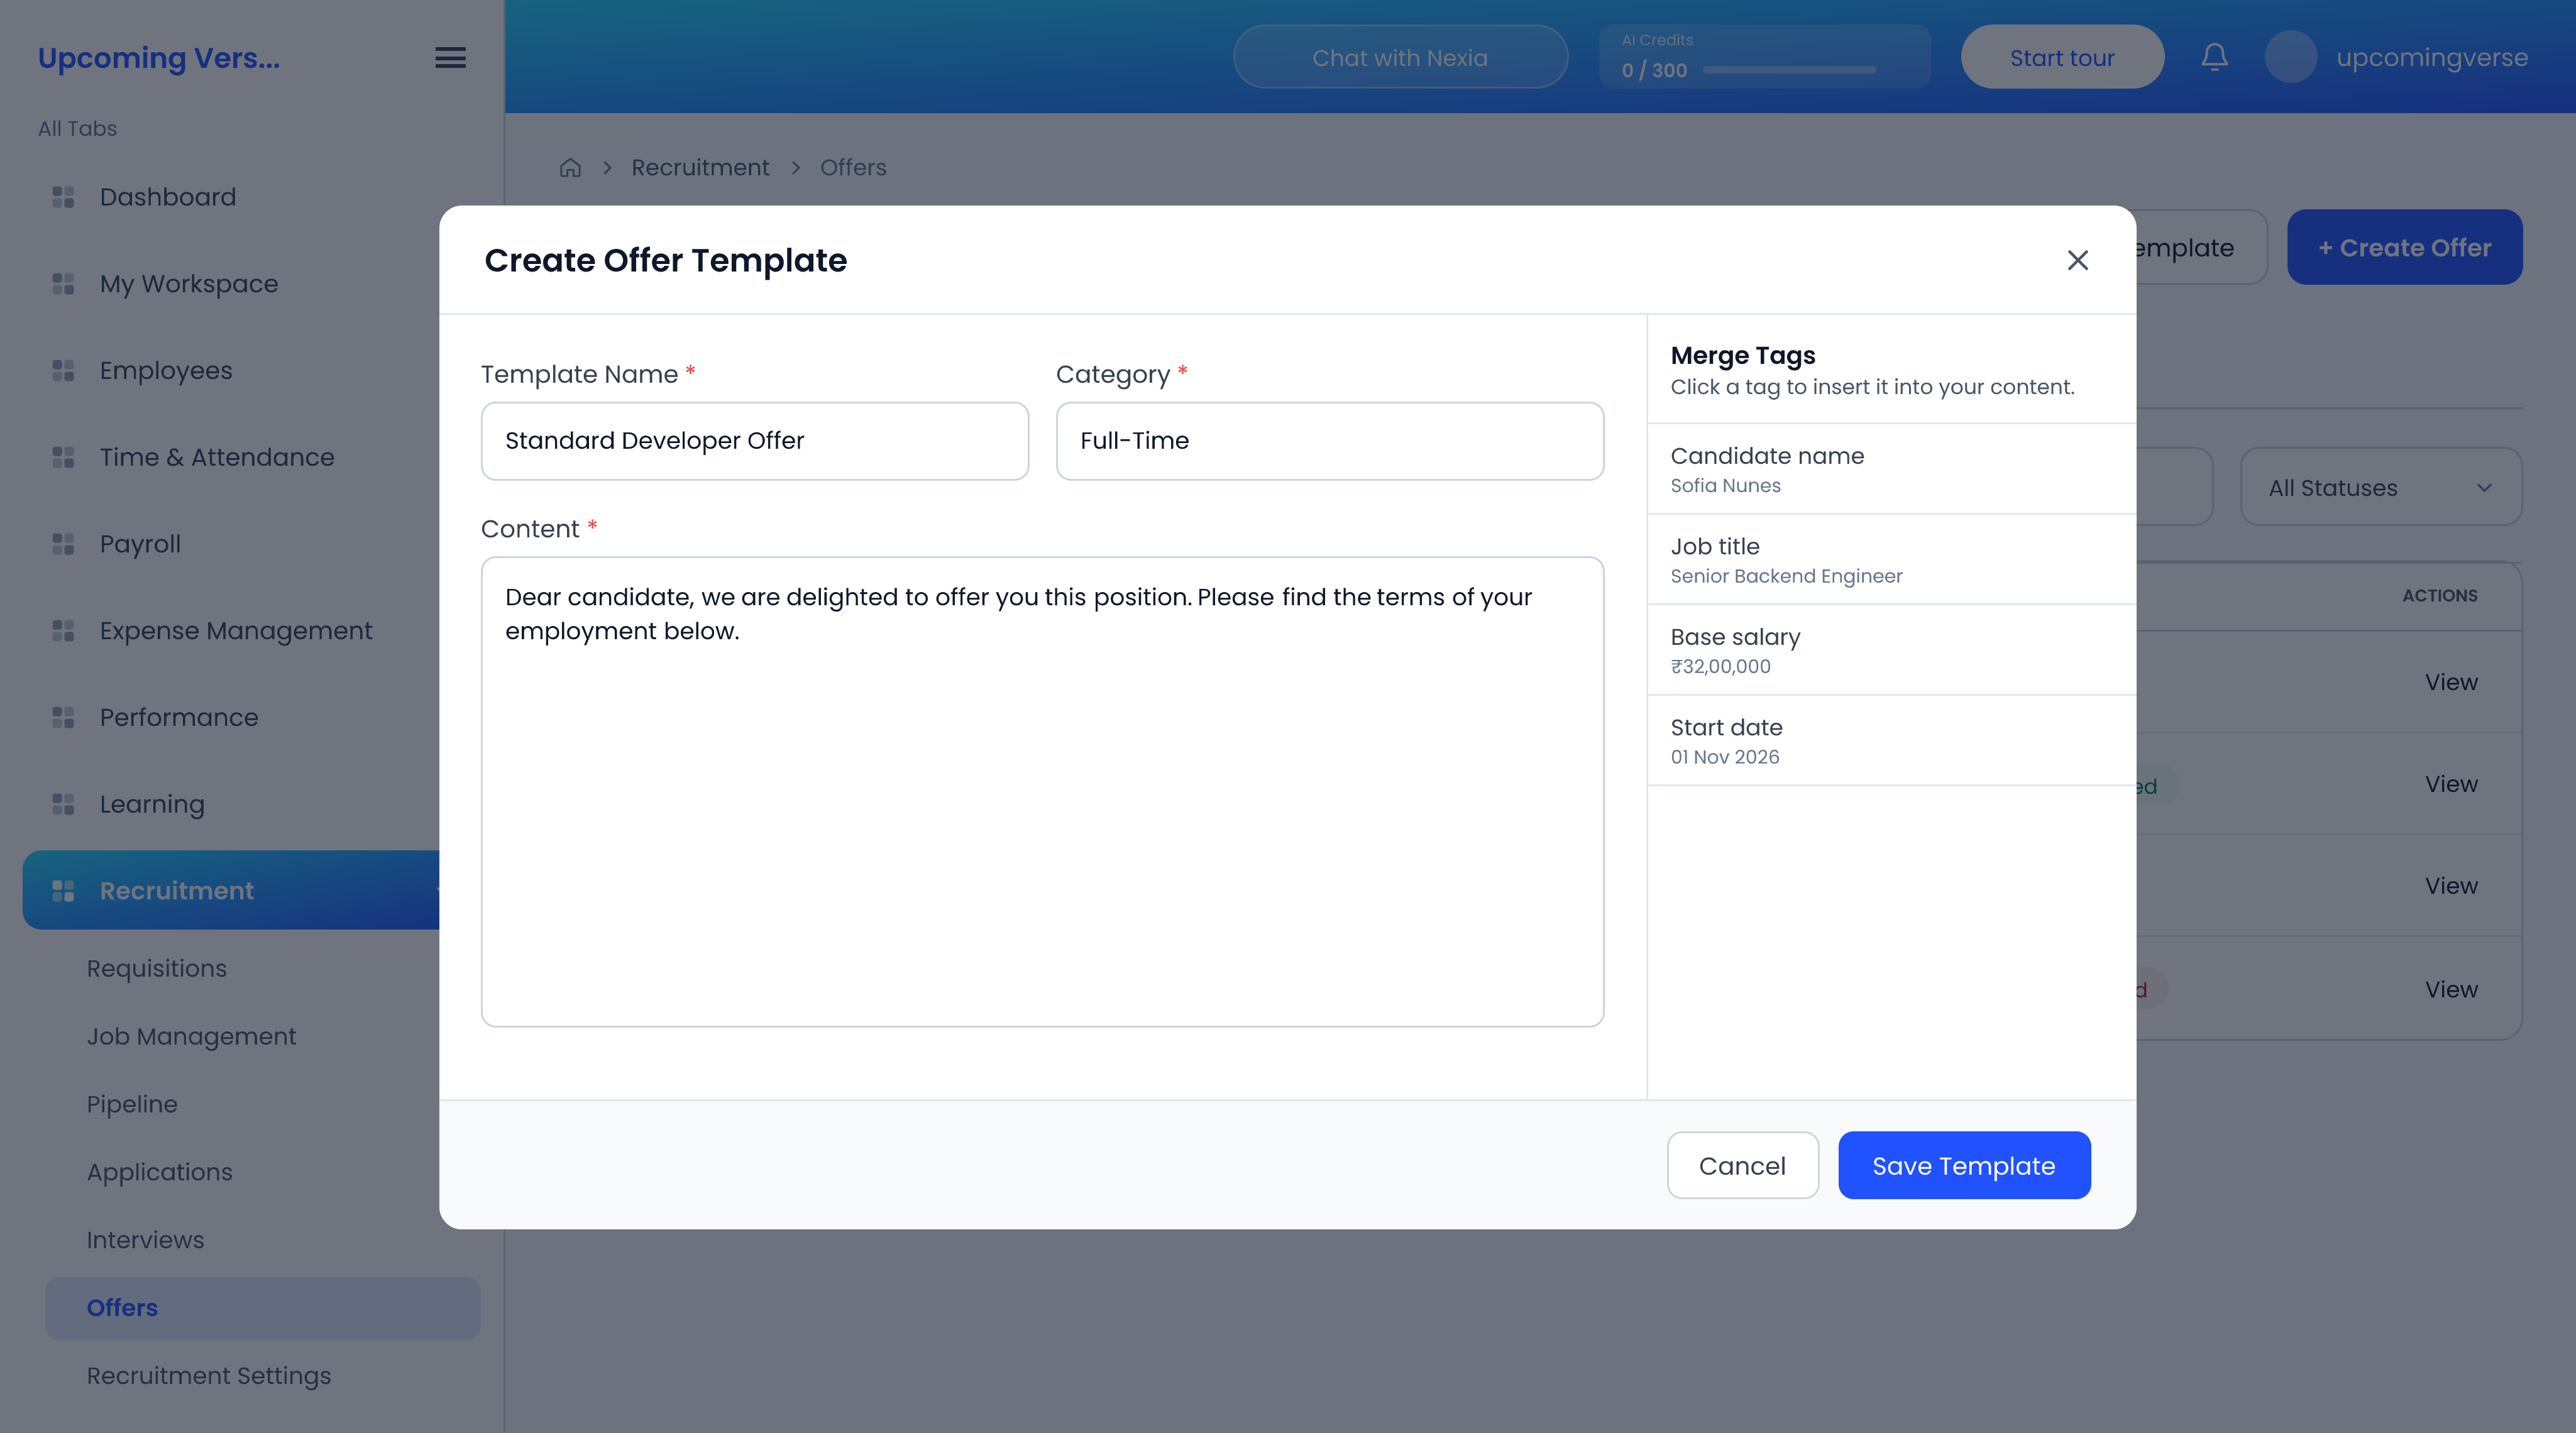
Task: Collapse the Recruitment menu section
Action: click(x=231, y=890)
